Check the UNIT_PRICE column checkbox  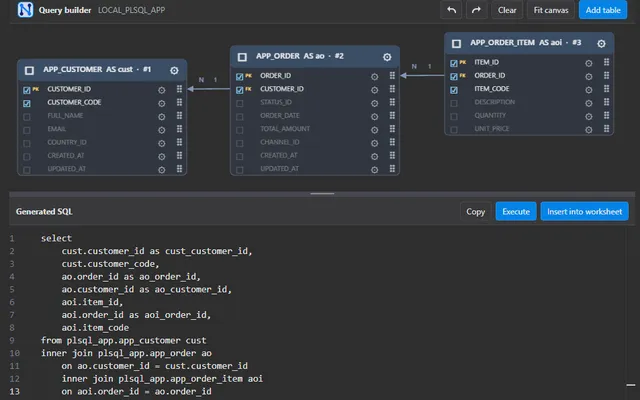(454, 130)
